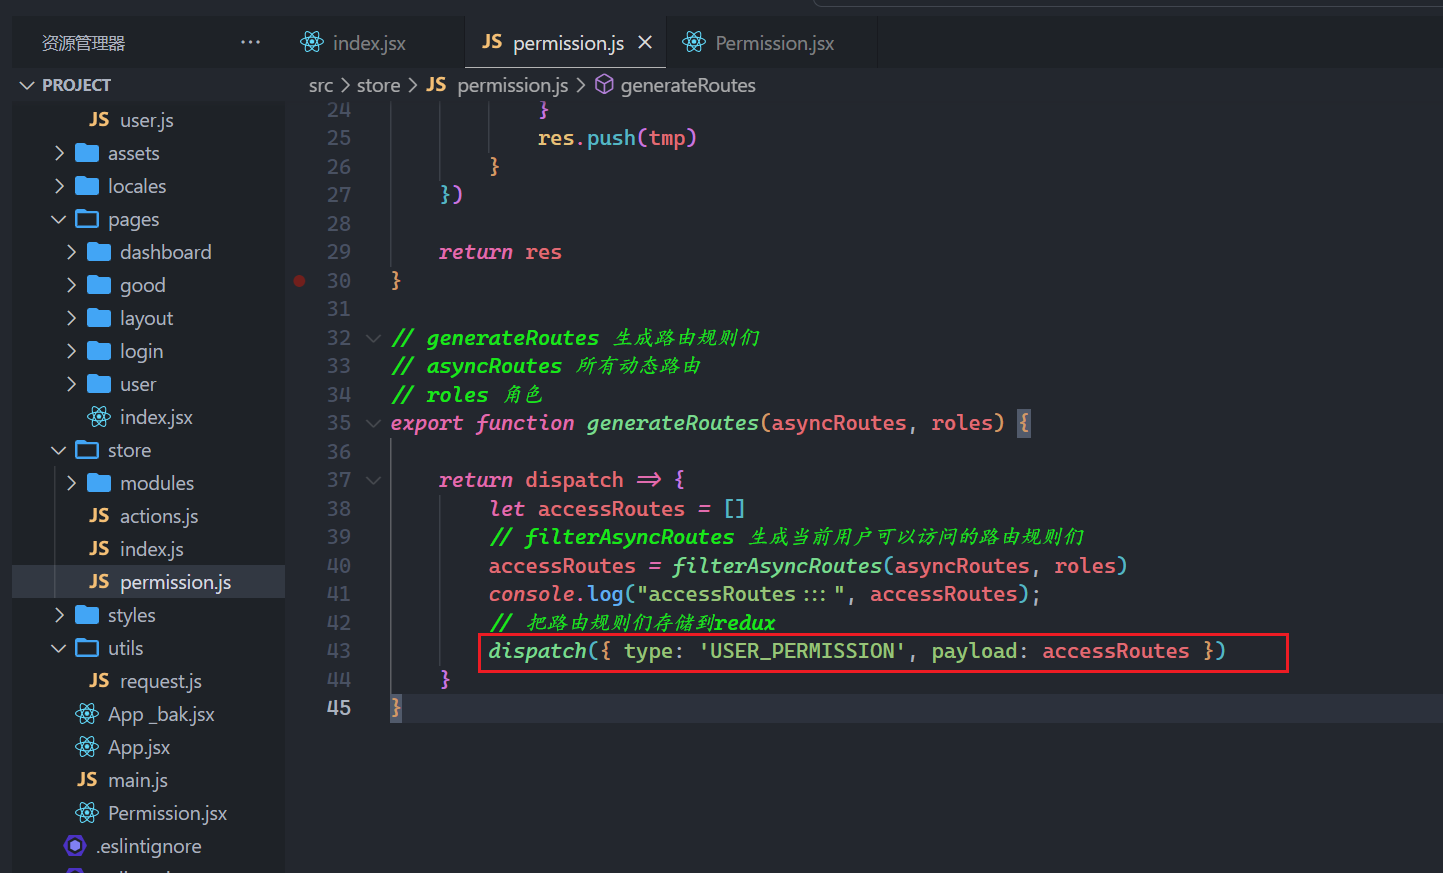The height and width of the screenshot is (873, 1443).
Task: Open Permission.jsx in the file tree
Action: pos(167,813)
